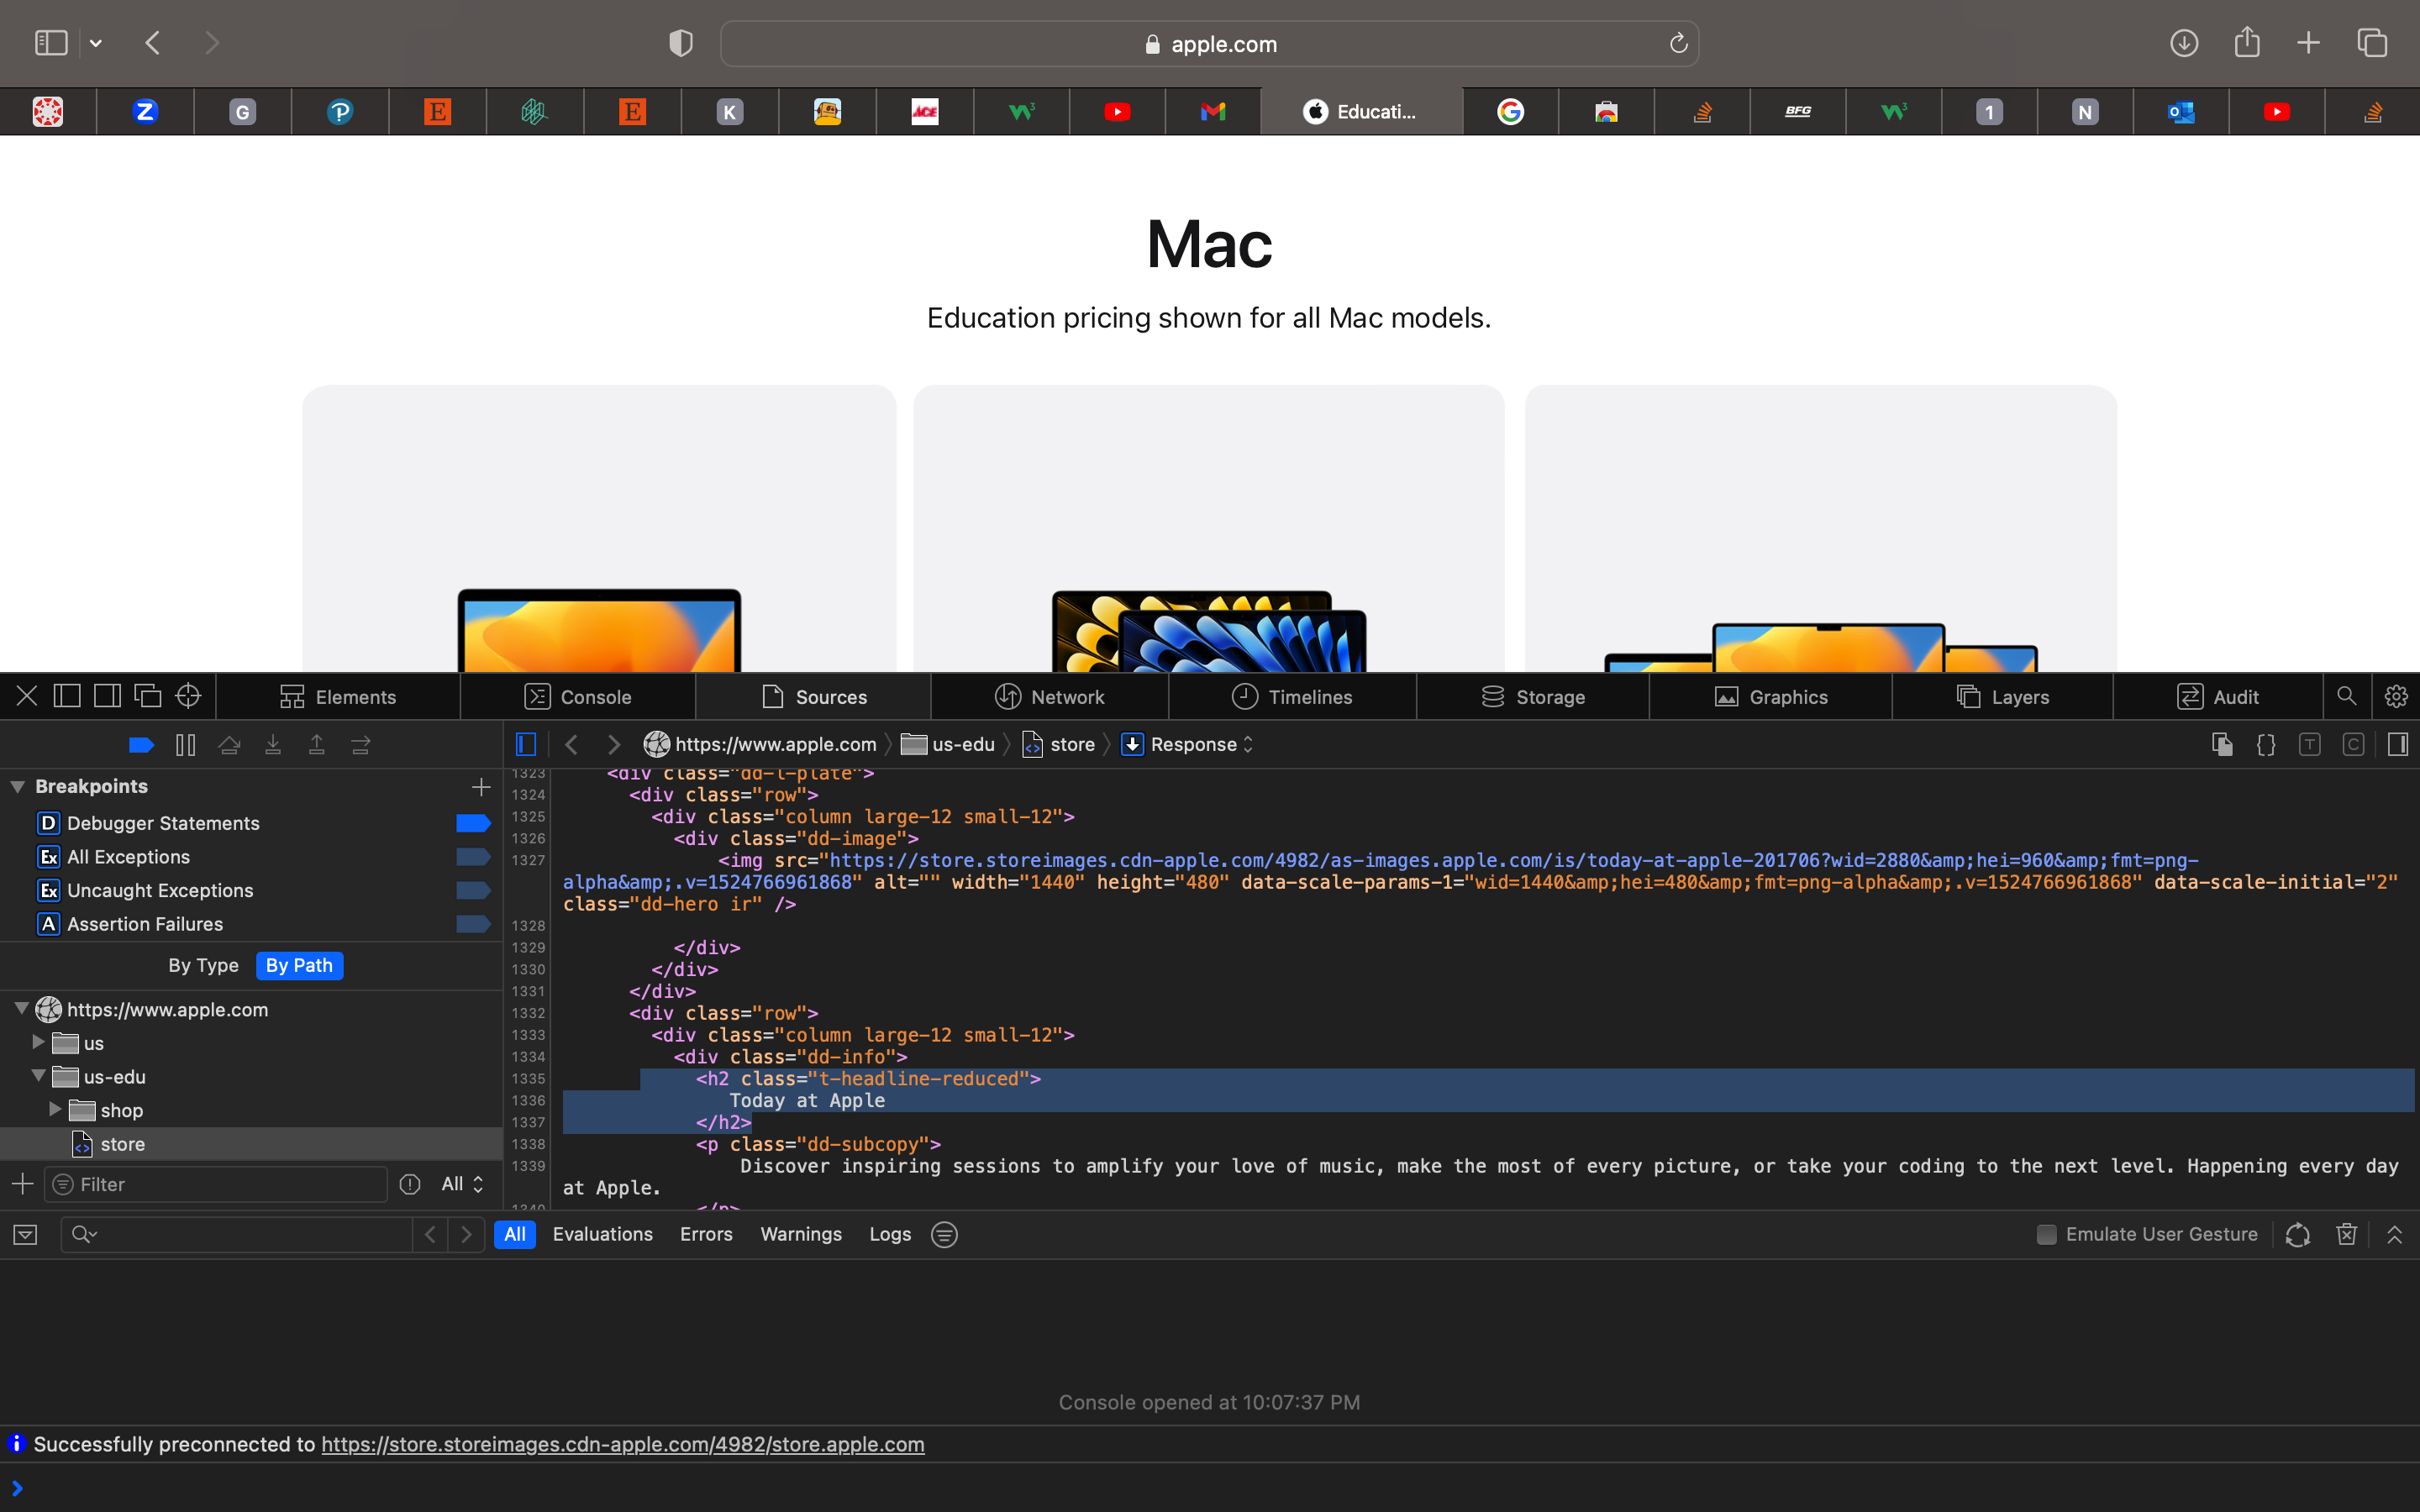The width and height of the screenshot is (2420, 1512).
Task: Pause script execution in debugger
Action: (185, 745)
